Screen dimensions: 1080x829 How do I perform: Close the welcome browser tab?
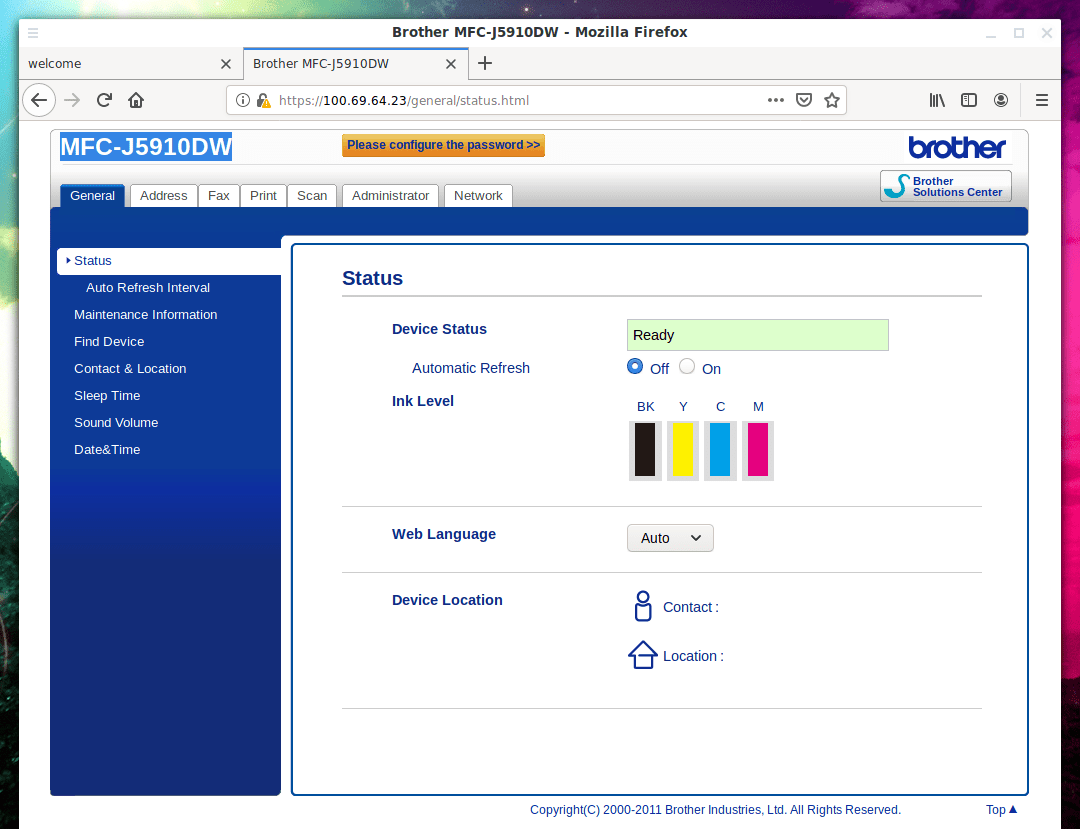pyautogui.click(x=225, y=64)
